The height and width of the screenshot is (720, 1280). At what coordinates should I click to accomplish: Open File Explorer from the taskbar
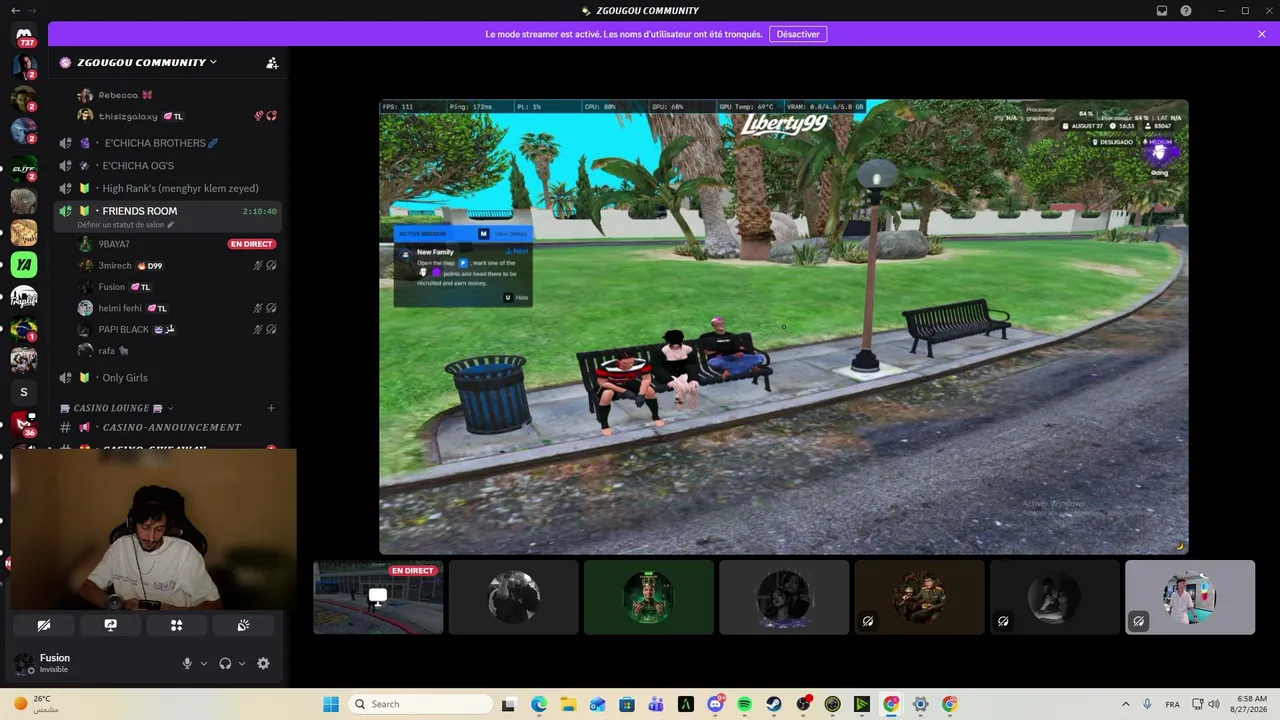point(568,704)
